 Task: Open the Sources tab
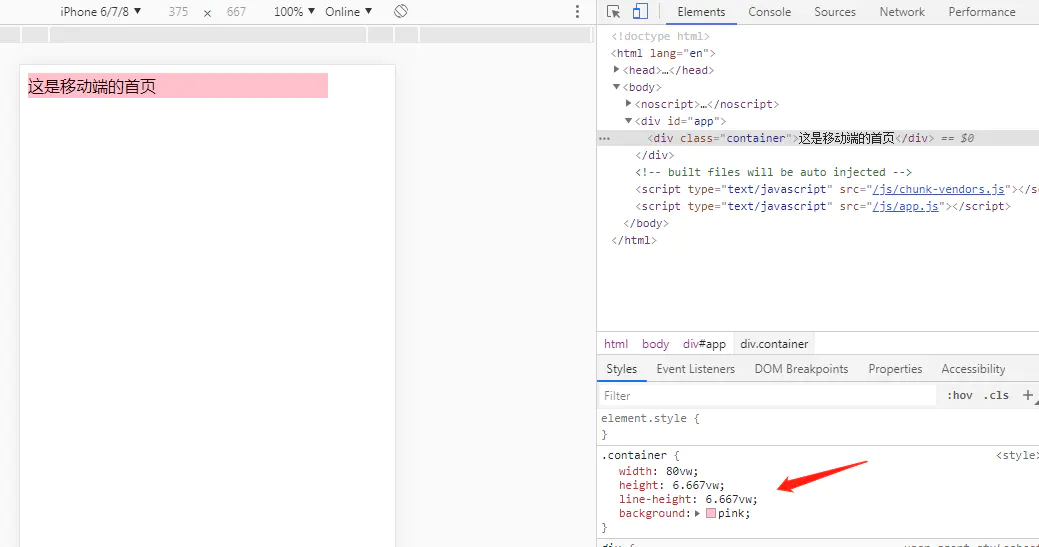835,12
